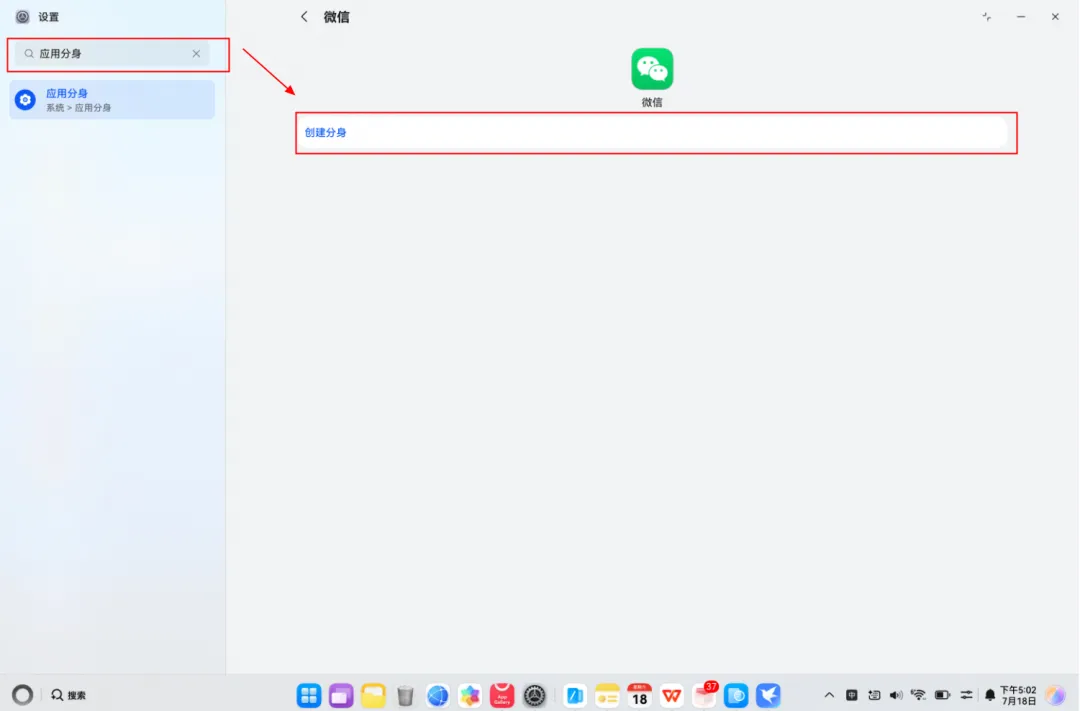Image resolution: width=1080 pixels, height=711 pixels.
Task: Open the purple multi-window app in dock
Action: [x=341, y=695]
